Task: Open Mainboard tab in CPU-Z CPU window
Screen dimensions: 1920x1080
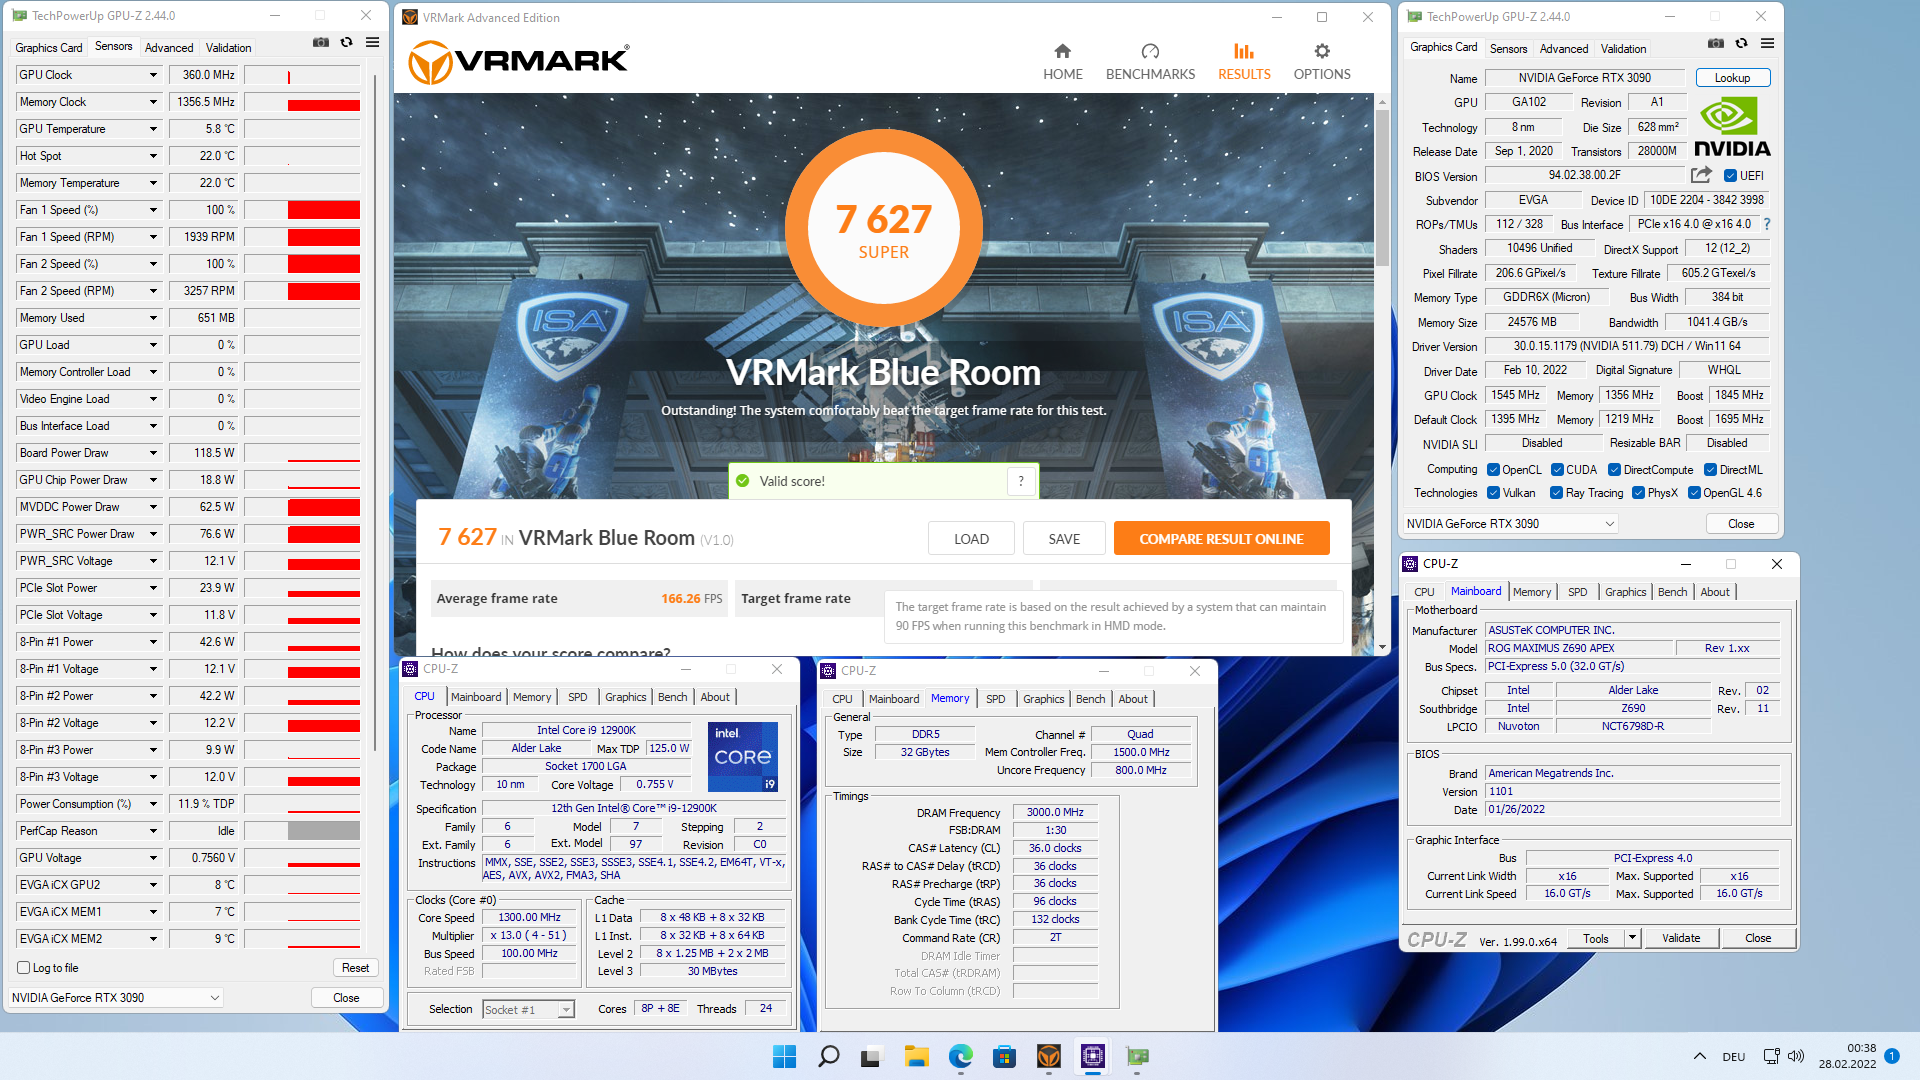Action: coord(476,697)
